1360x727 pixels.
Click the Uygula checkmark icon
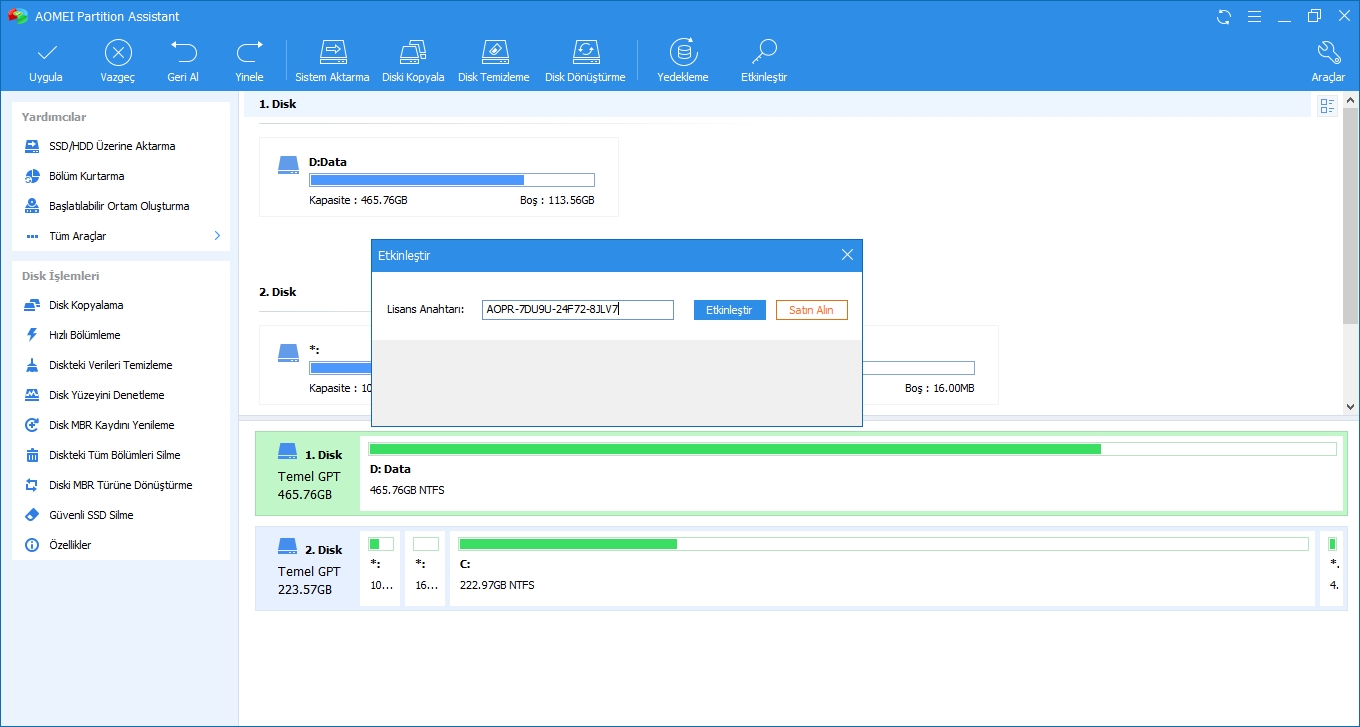[46, 52]
